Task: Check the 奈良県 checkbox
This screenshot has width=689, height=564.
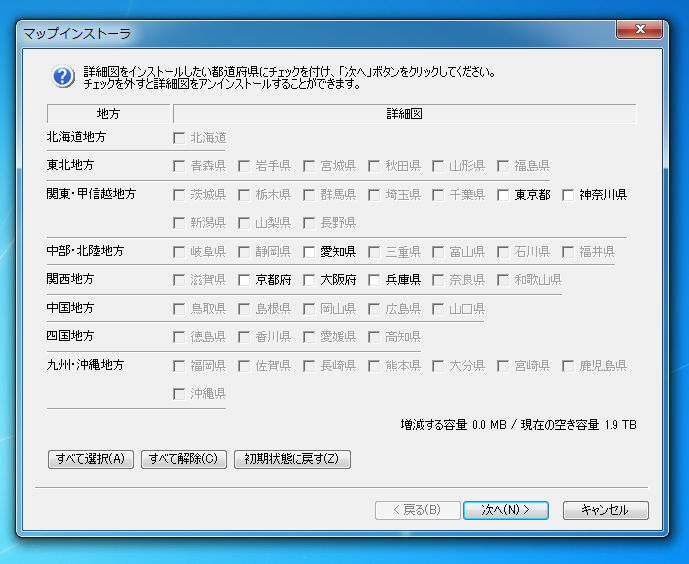Action: point(438,280)
